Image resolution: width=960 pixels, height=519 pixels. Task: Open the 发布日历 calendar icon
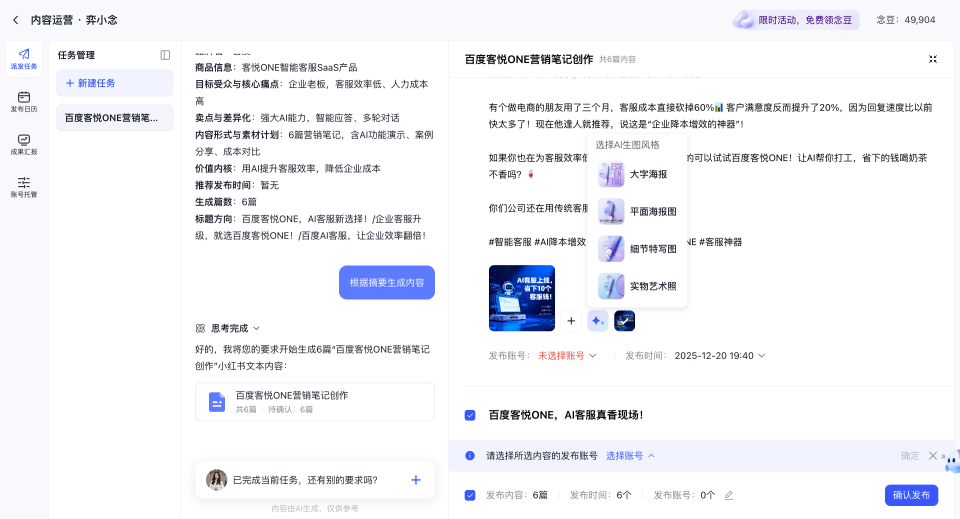pos(24,101)
